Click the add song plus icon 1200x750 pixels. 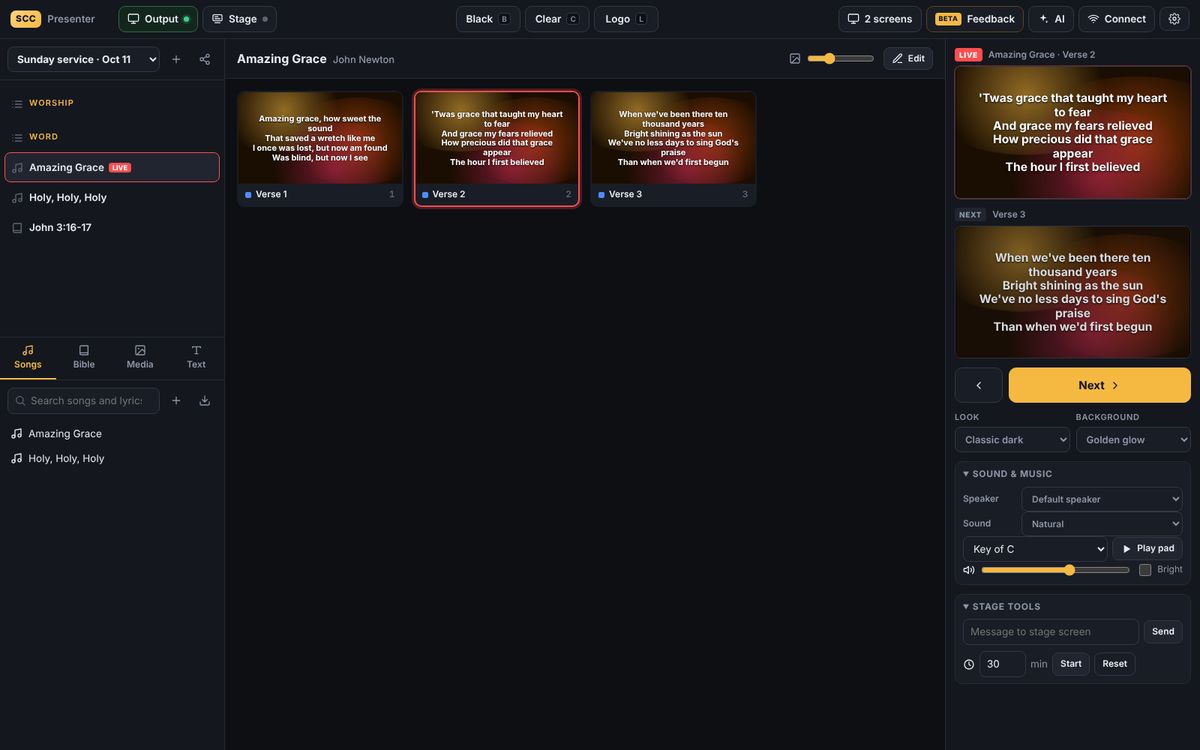(176, 401)
